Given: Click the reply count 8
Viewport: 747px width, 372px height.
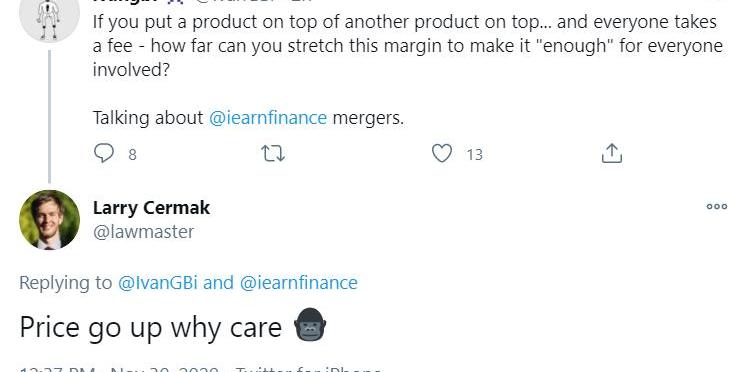Looking at the screenshot, I should pos(132,154).
